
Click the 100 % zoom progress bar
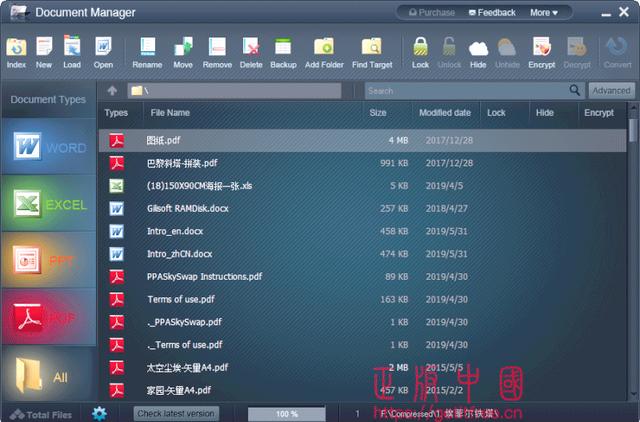coord(287,414)
